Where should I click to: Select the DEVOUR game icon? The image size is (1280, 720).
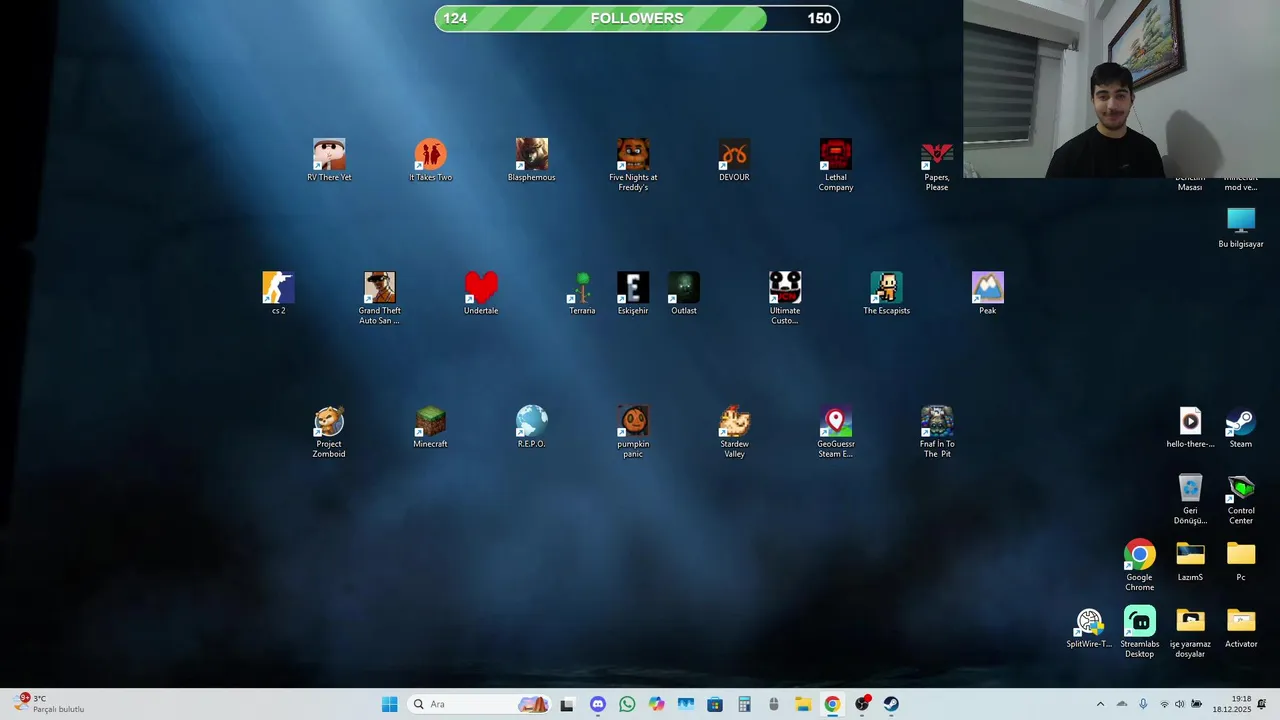[x=734, y=160]
